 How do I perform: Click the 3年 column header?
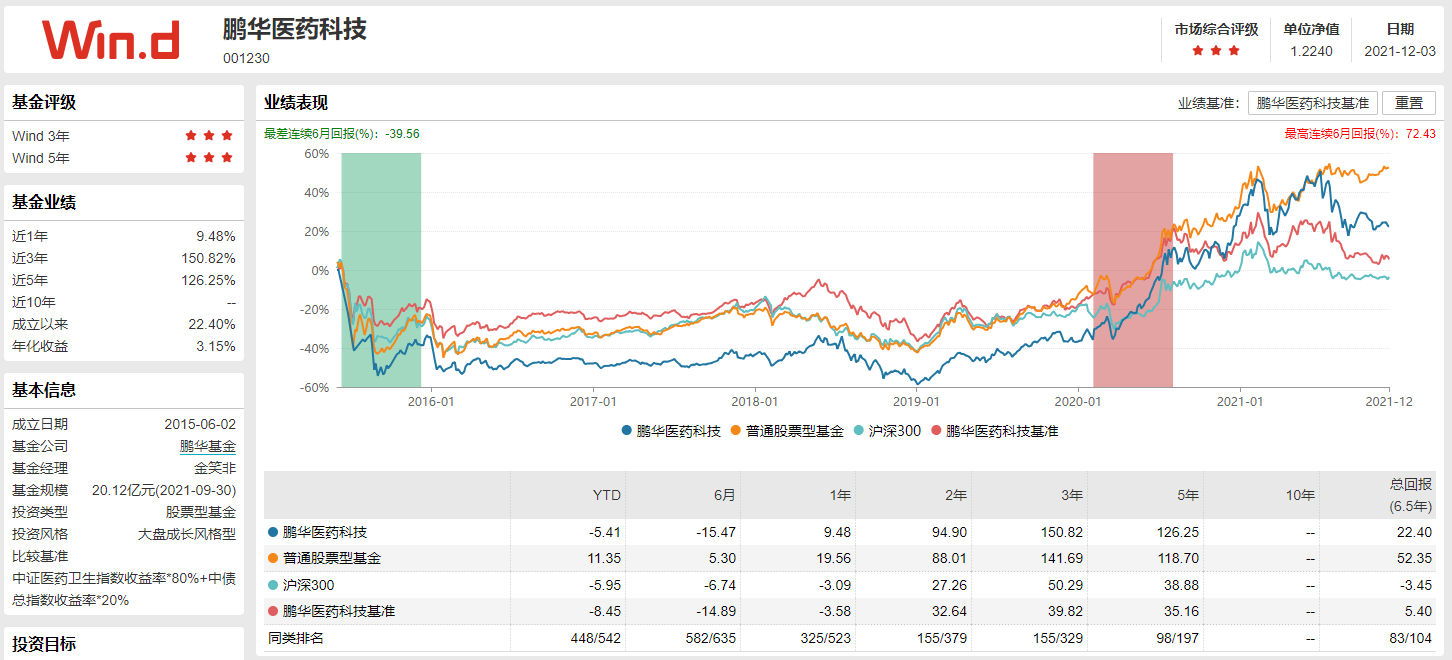1071,495
